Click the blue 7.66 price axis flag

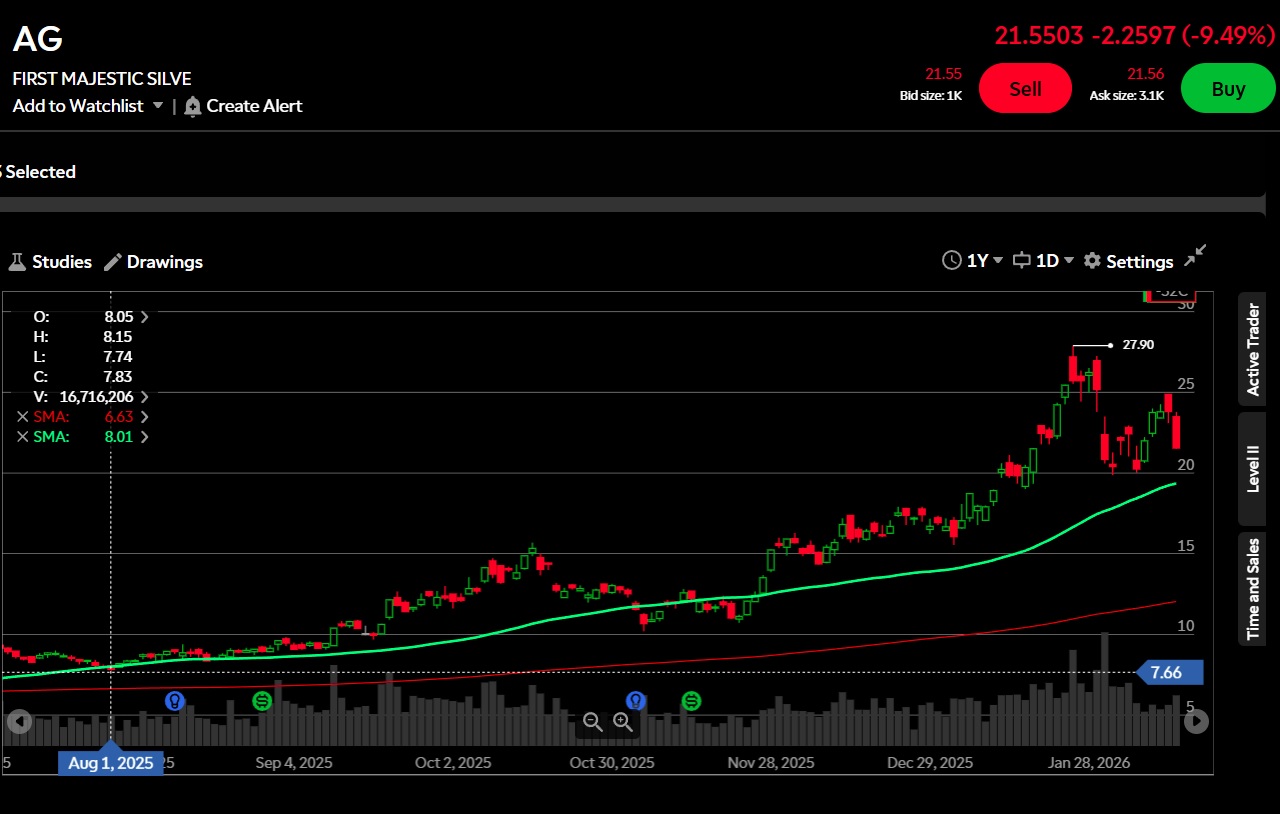(x=1170, y=672)
